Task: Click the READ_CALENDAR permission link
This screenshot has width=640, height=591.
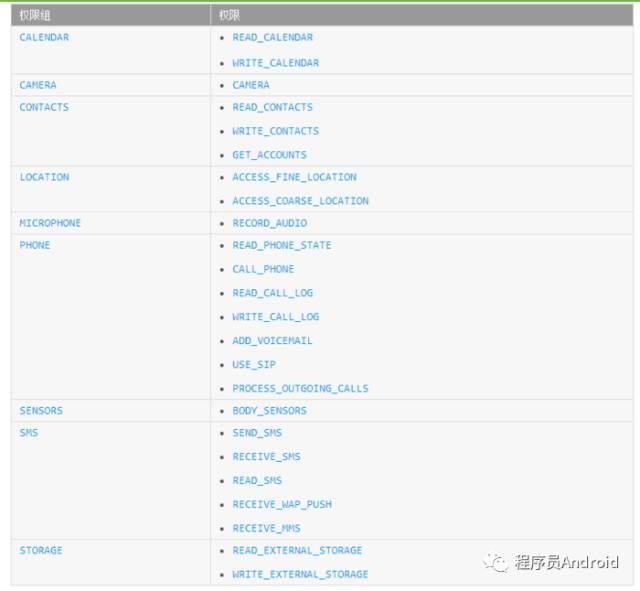Action: coord(273,38)
